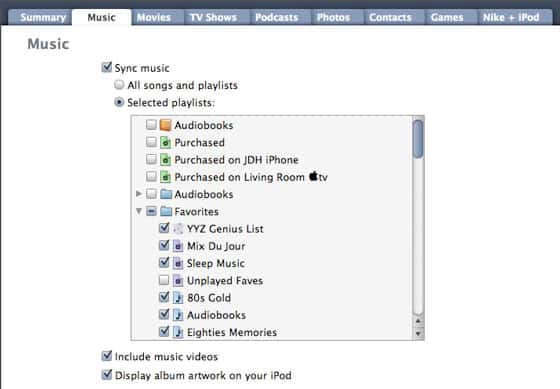Click the note icon of Audiobooks under Favorites
560x389 pixels.
point(178,315)
